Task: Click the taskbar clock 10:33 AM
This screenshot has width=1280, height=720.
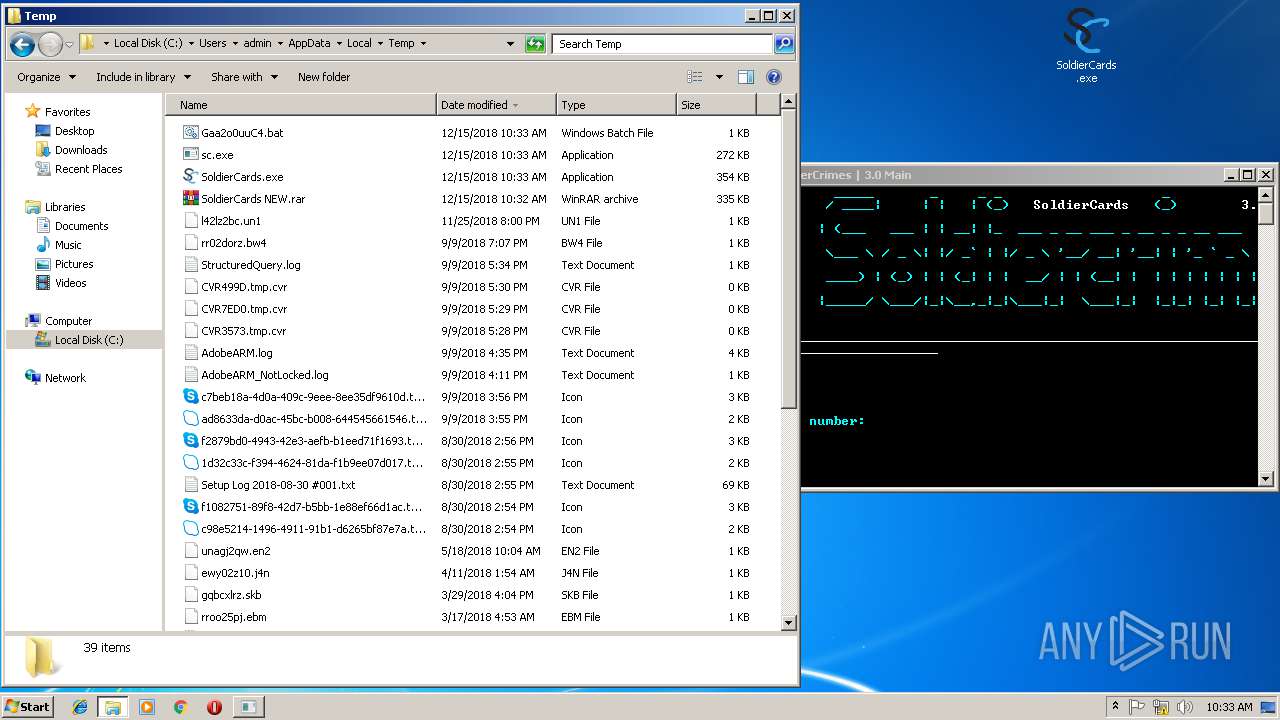Action: click(x=1229, y=707)
